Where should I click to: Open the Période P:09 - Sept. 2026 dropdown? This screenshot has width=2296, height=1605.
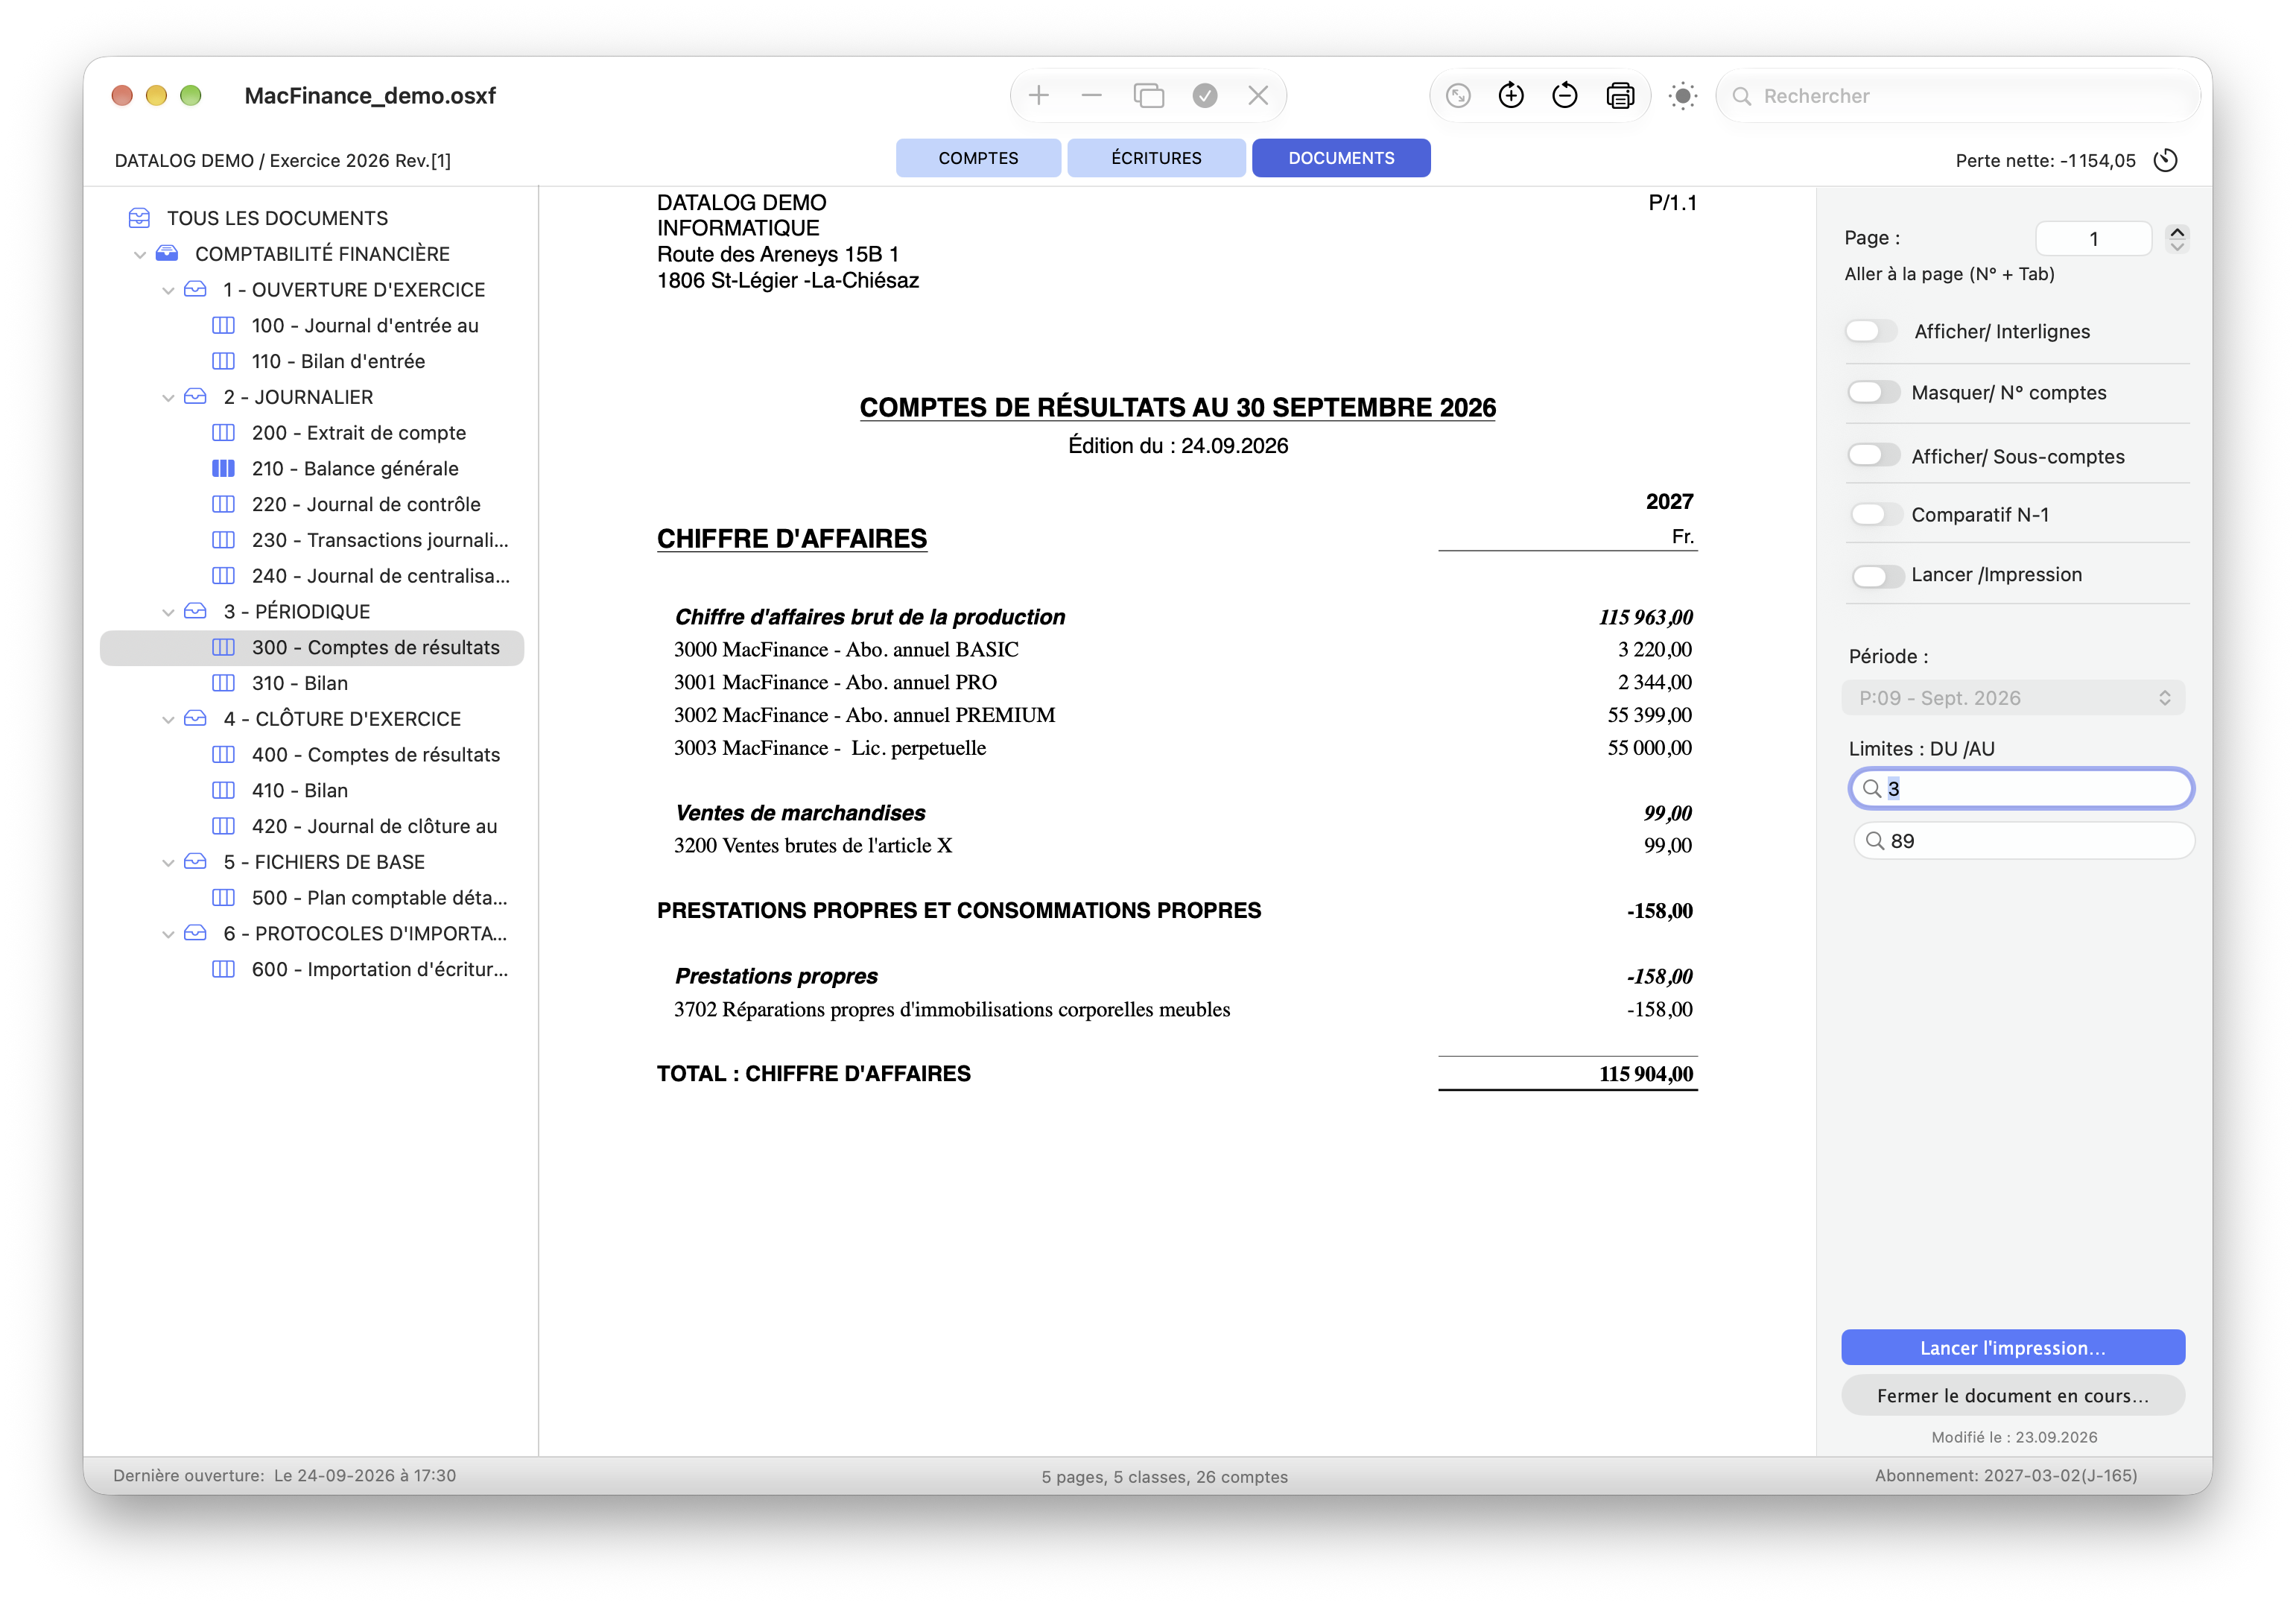coord(2013,698)
